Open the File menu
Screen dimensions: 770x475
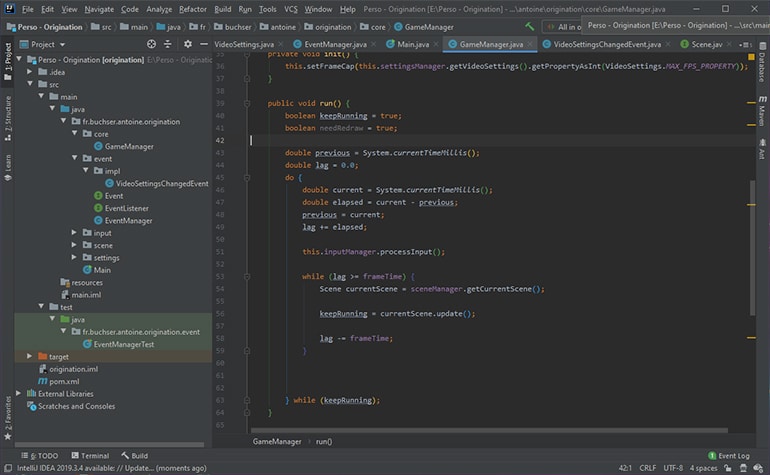click(28, 9)
